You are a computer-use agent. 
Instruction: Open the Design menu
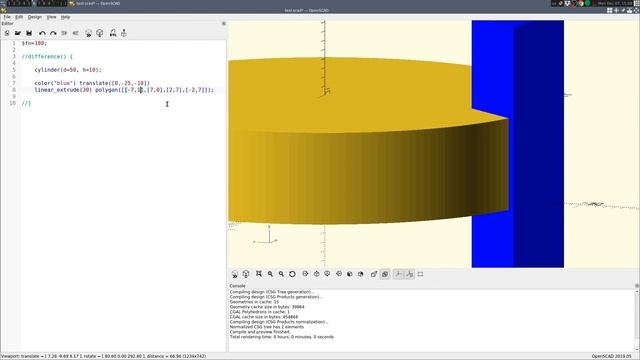pyautogui.click(x=35, y=17)
